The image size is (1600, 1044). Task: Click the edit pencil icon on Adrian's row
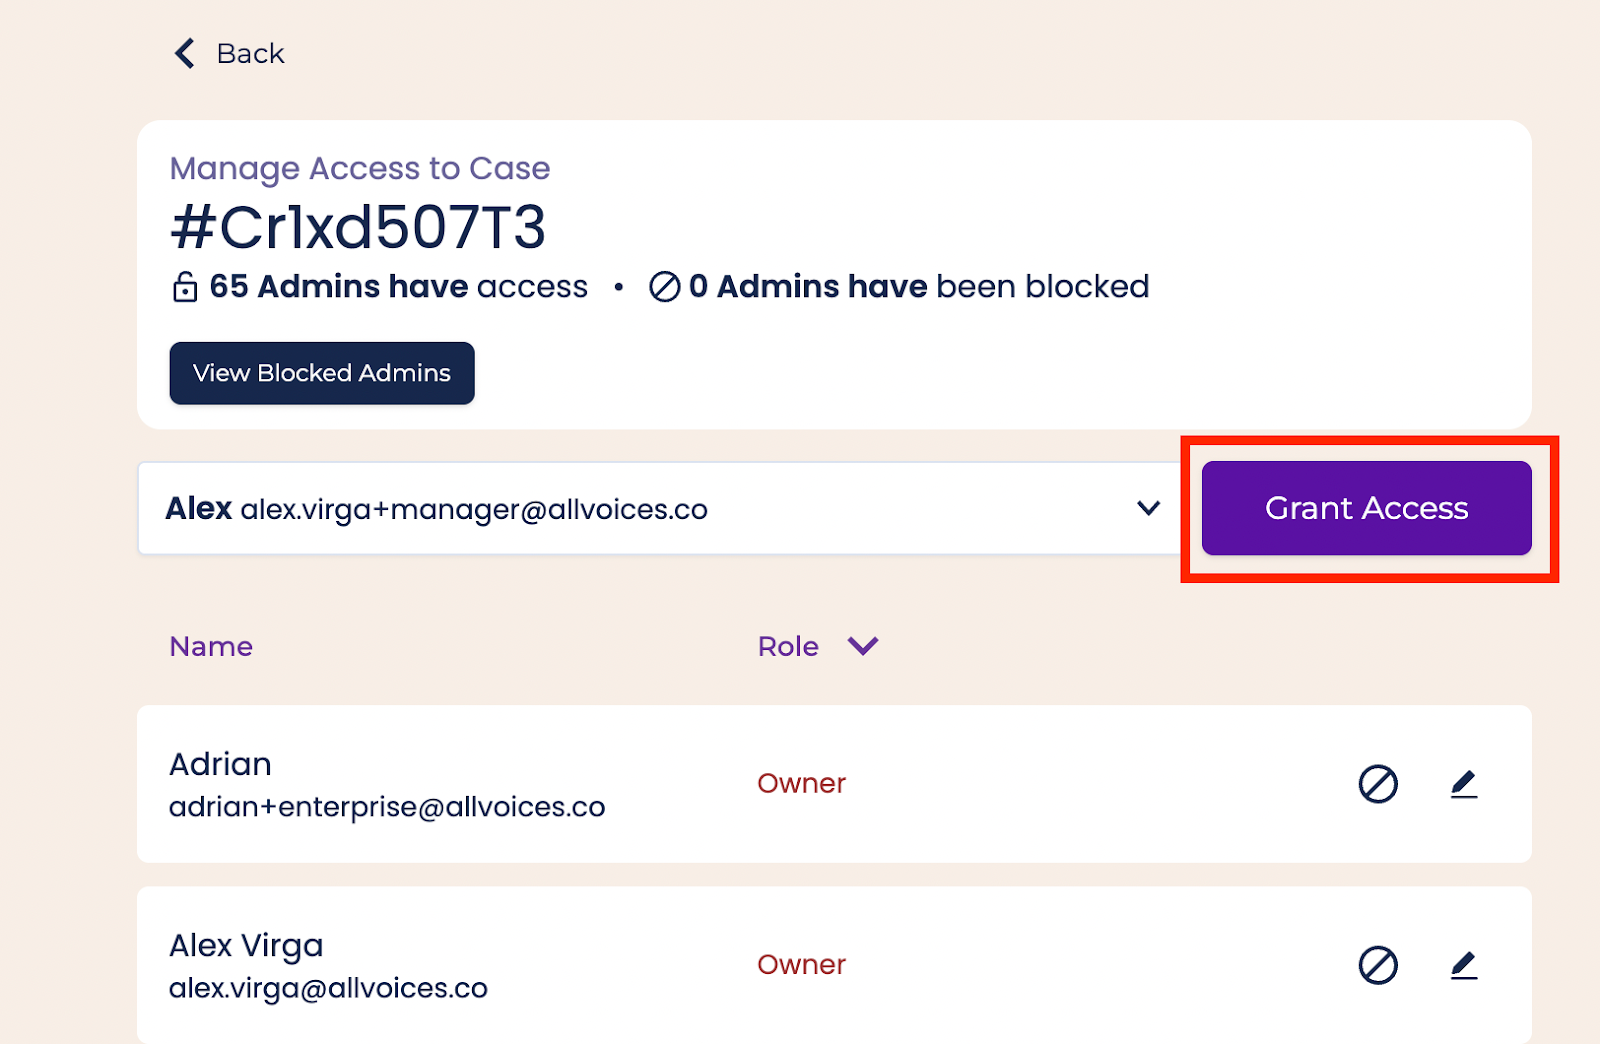coord(1464,784)
